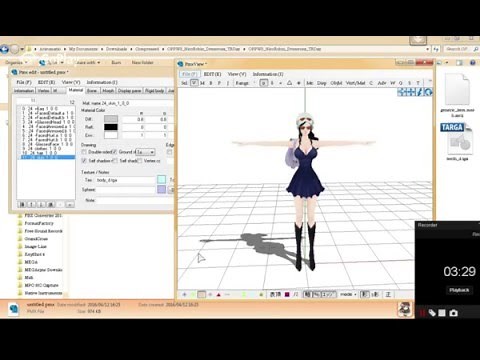Toggle the Ground shadow checkbox
This screenshot has width=480, height=360.
coord(114,152)
